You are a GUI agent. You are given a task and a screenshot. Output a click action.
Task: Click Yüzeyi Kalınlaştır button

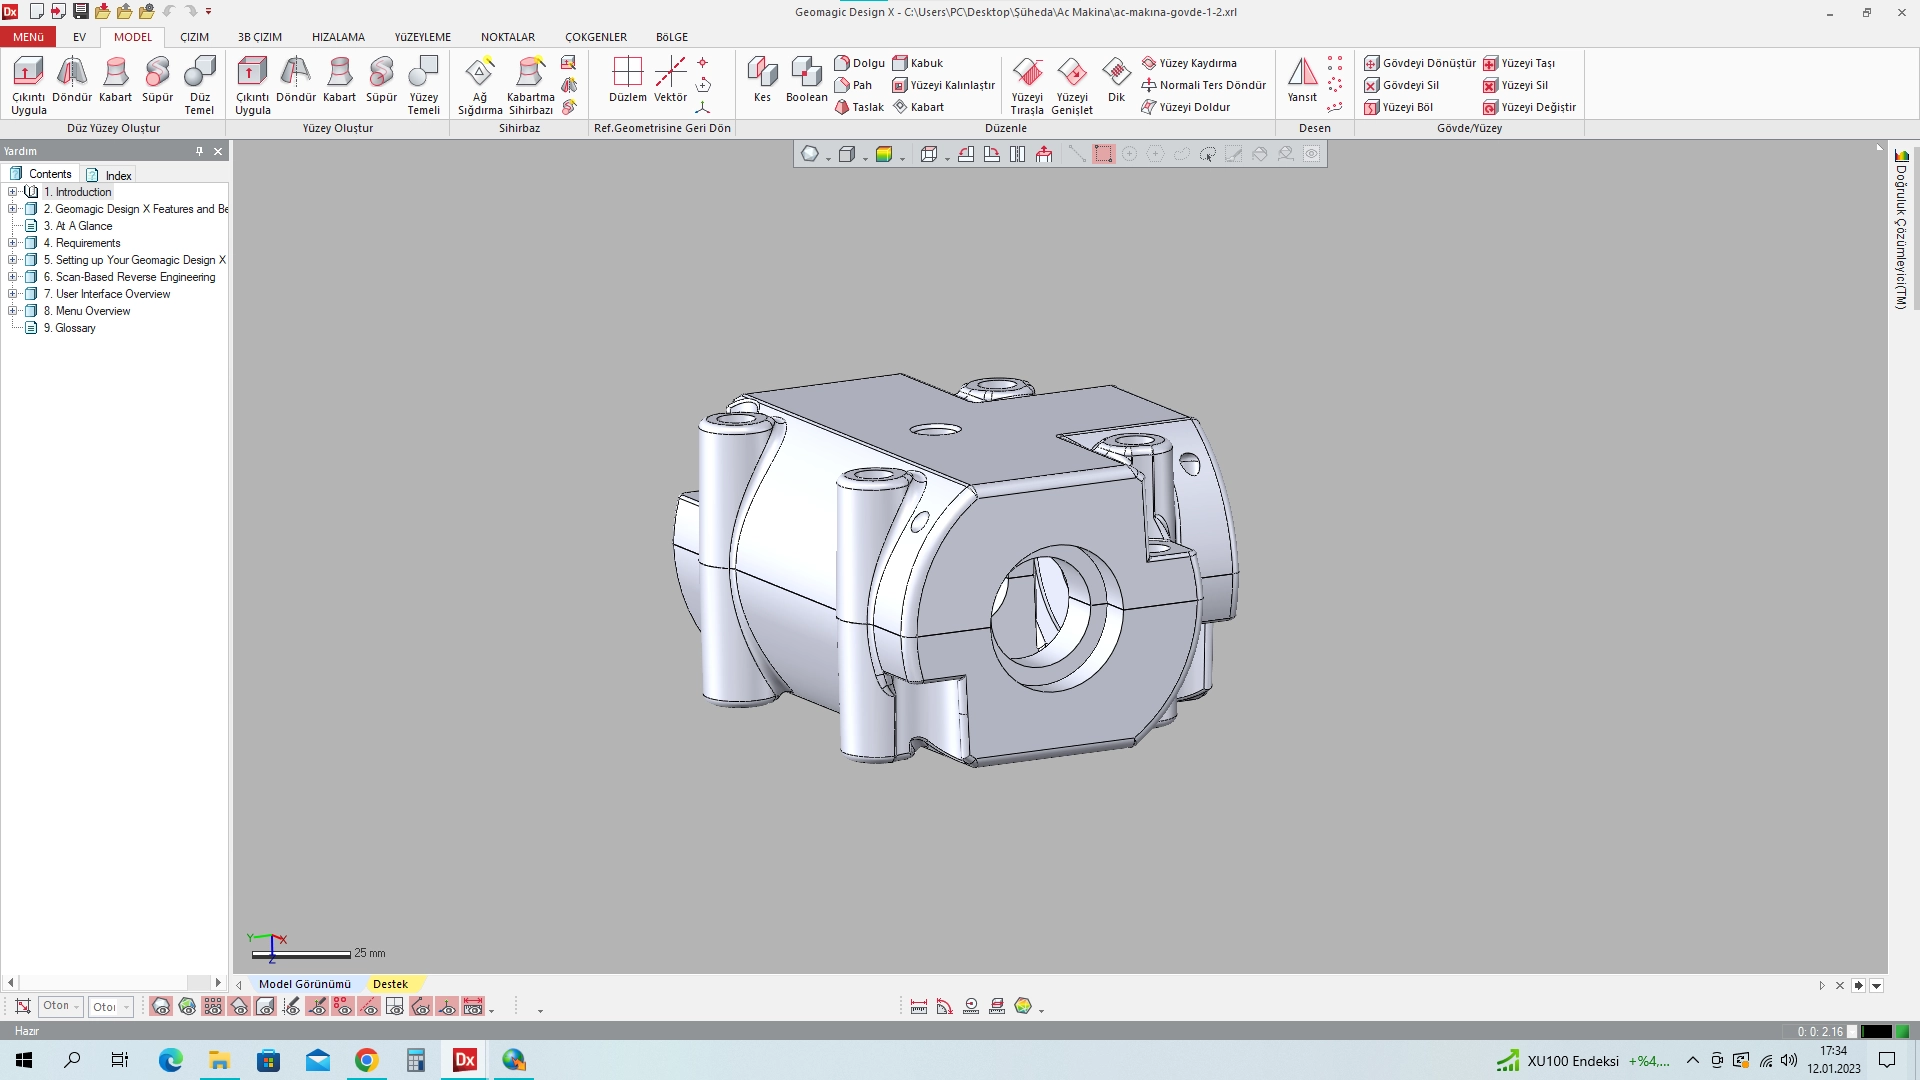[x=944, y=85]
